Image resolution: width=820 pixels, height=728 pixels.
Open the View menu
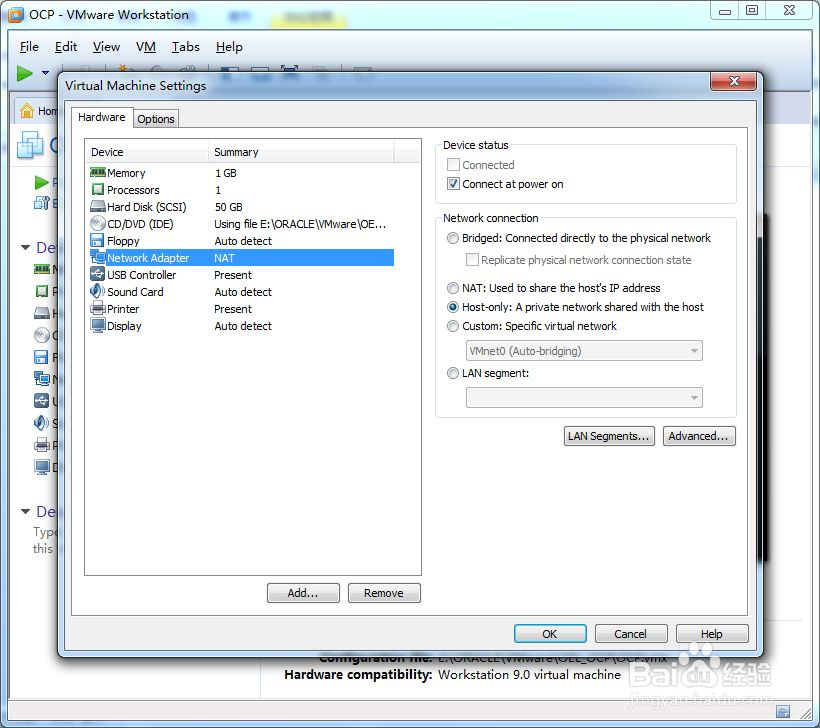pyautogui.click(x=106, y=47)
